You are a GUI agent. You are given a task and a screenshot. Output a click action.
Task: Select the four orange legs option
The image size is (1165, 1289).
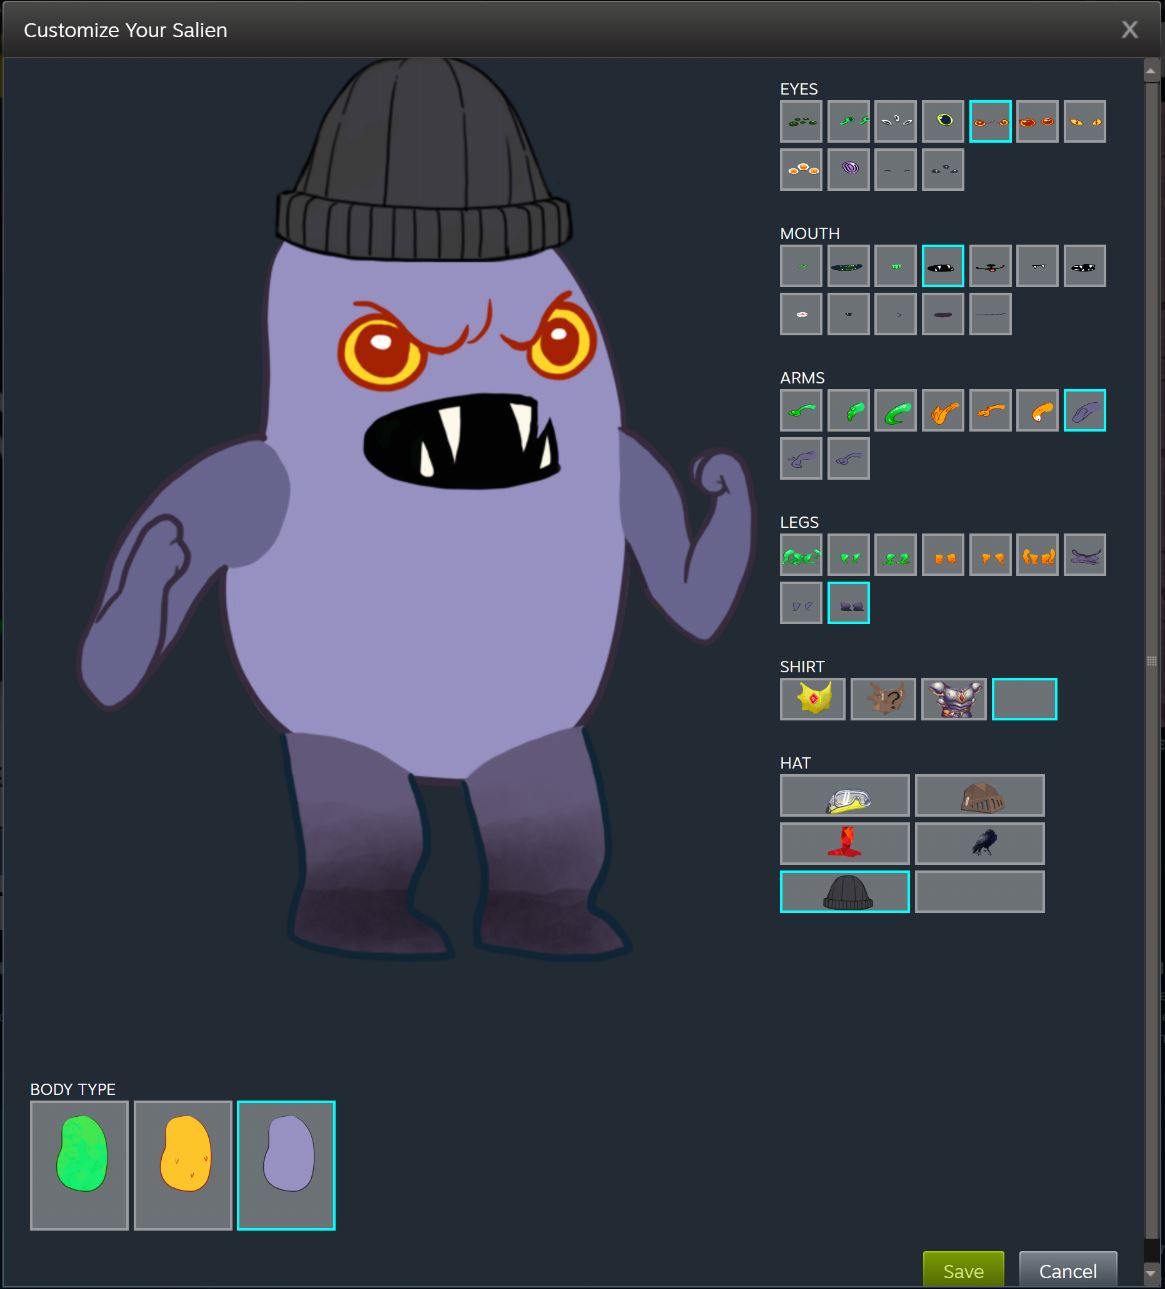click(x=1037, y=555)
